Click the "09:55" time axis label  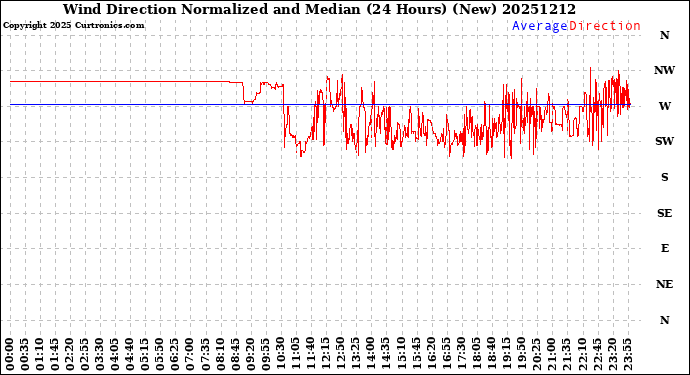[266, 354]
